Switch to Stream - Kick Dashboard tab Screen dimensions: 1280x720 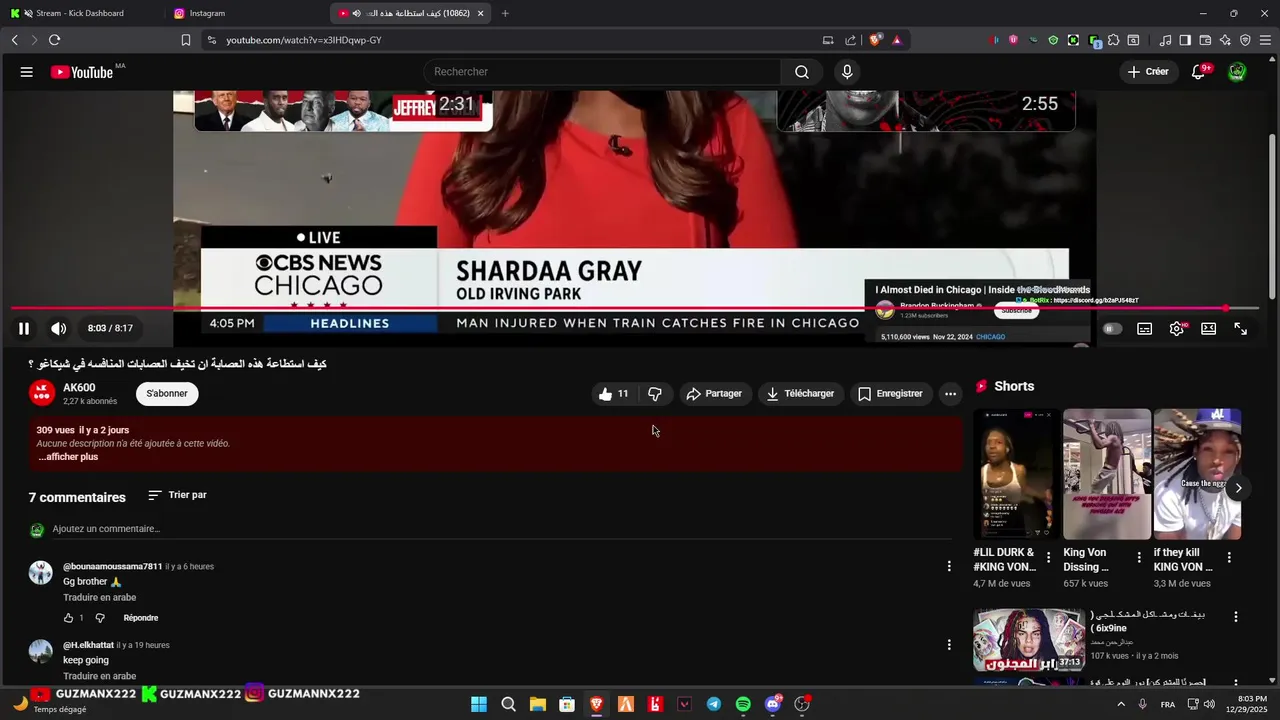coord(80,13)
